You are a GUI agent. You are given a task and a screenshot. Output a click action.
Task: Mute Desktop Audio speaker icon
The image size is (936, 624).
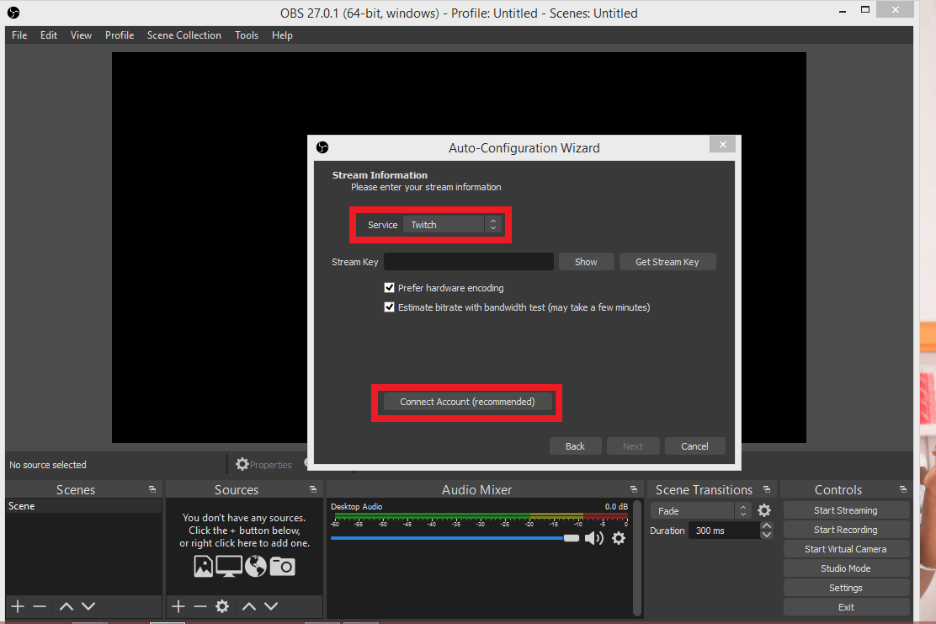coord(594,539)
